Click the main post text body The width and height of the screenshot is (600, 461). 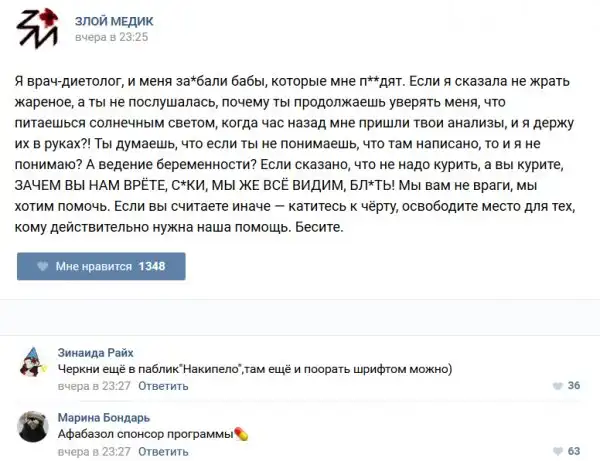point(300,154)
